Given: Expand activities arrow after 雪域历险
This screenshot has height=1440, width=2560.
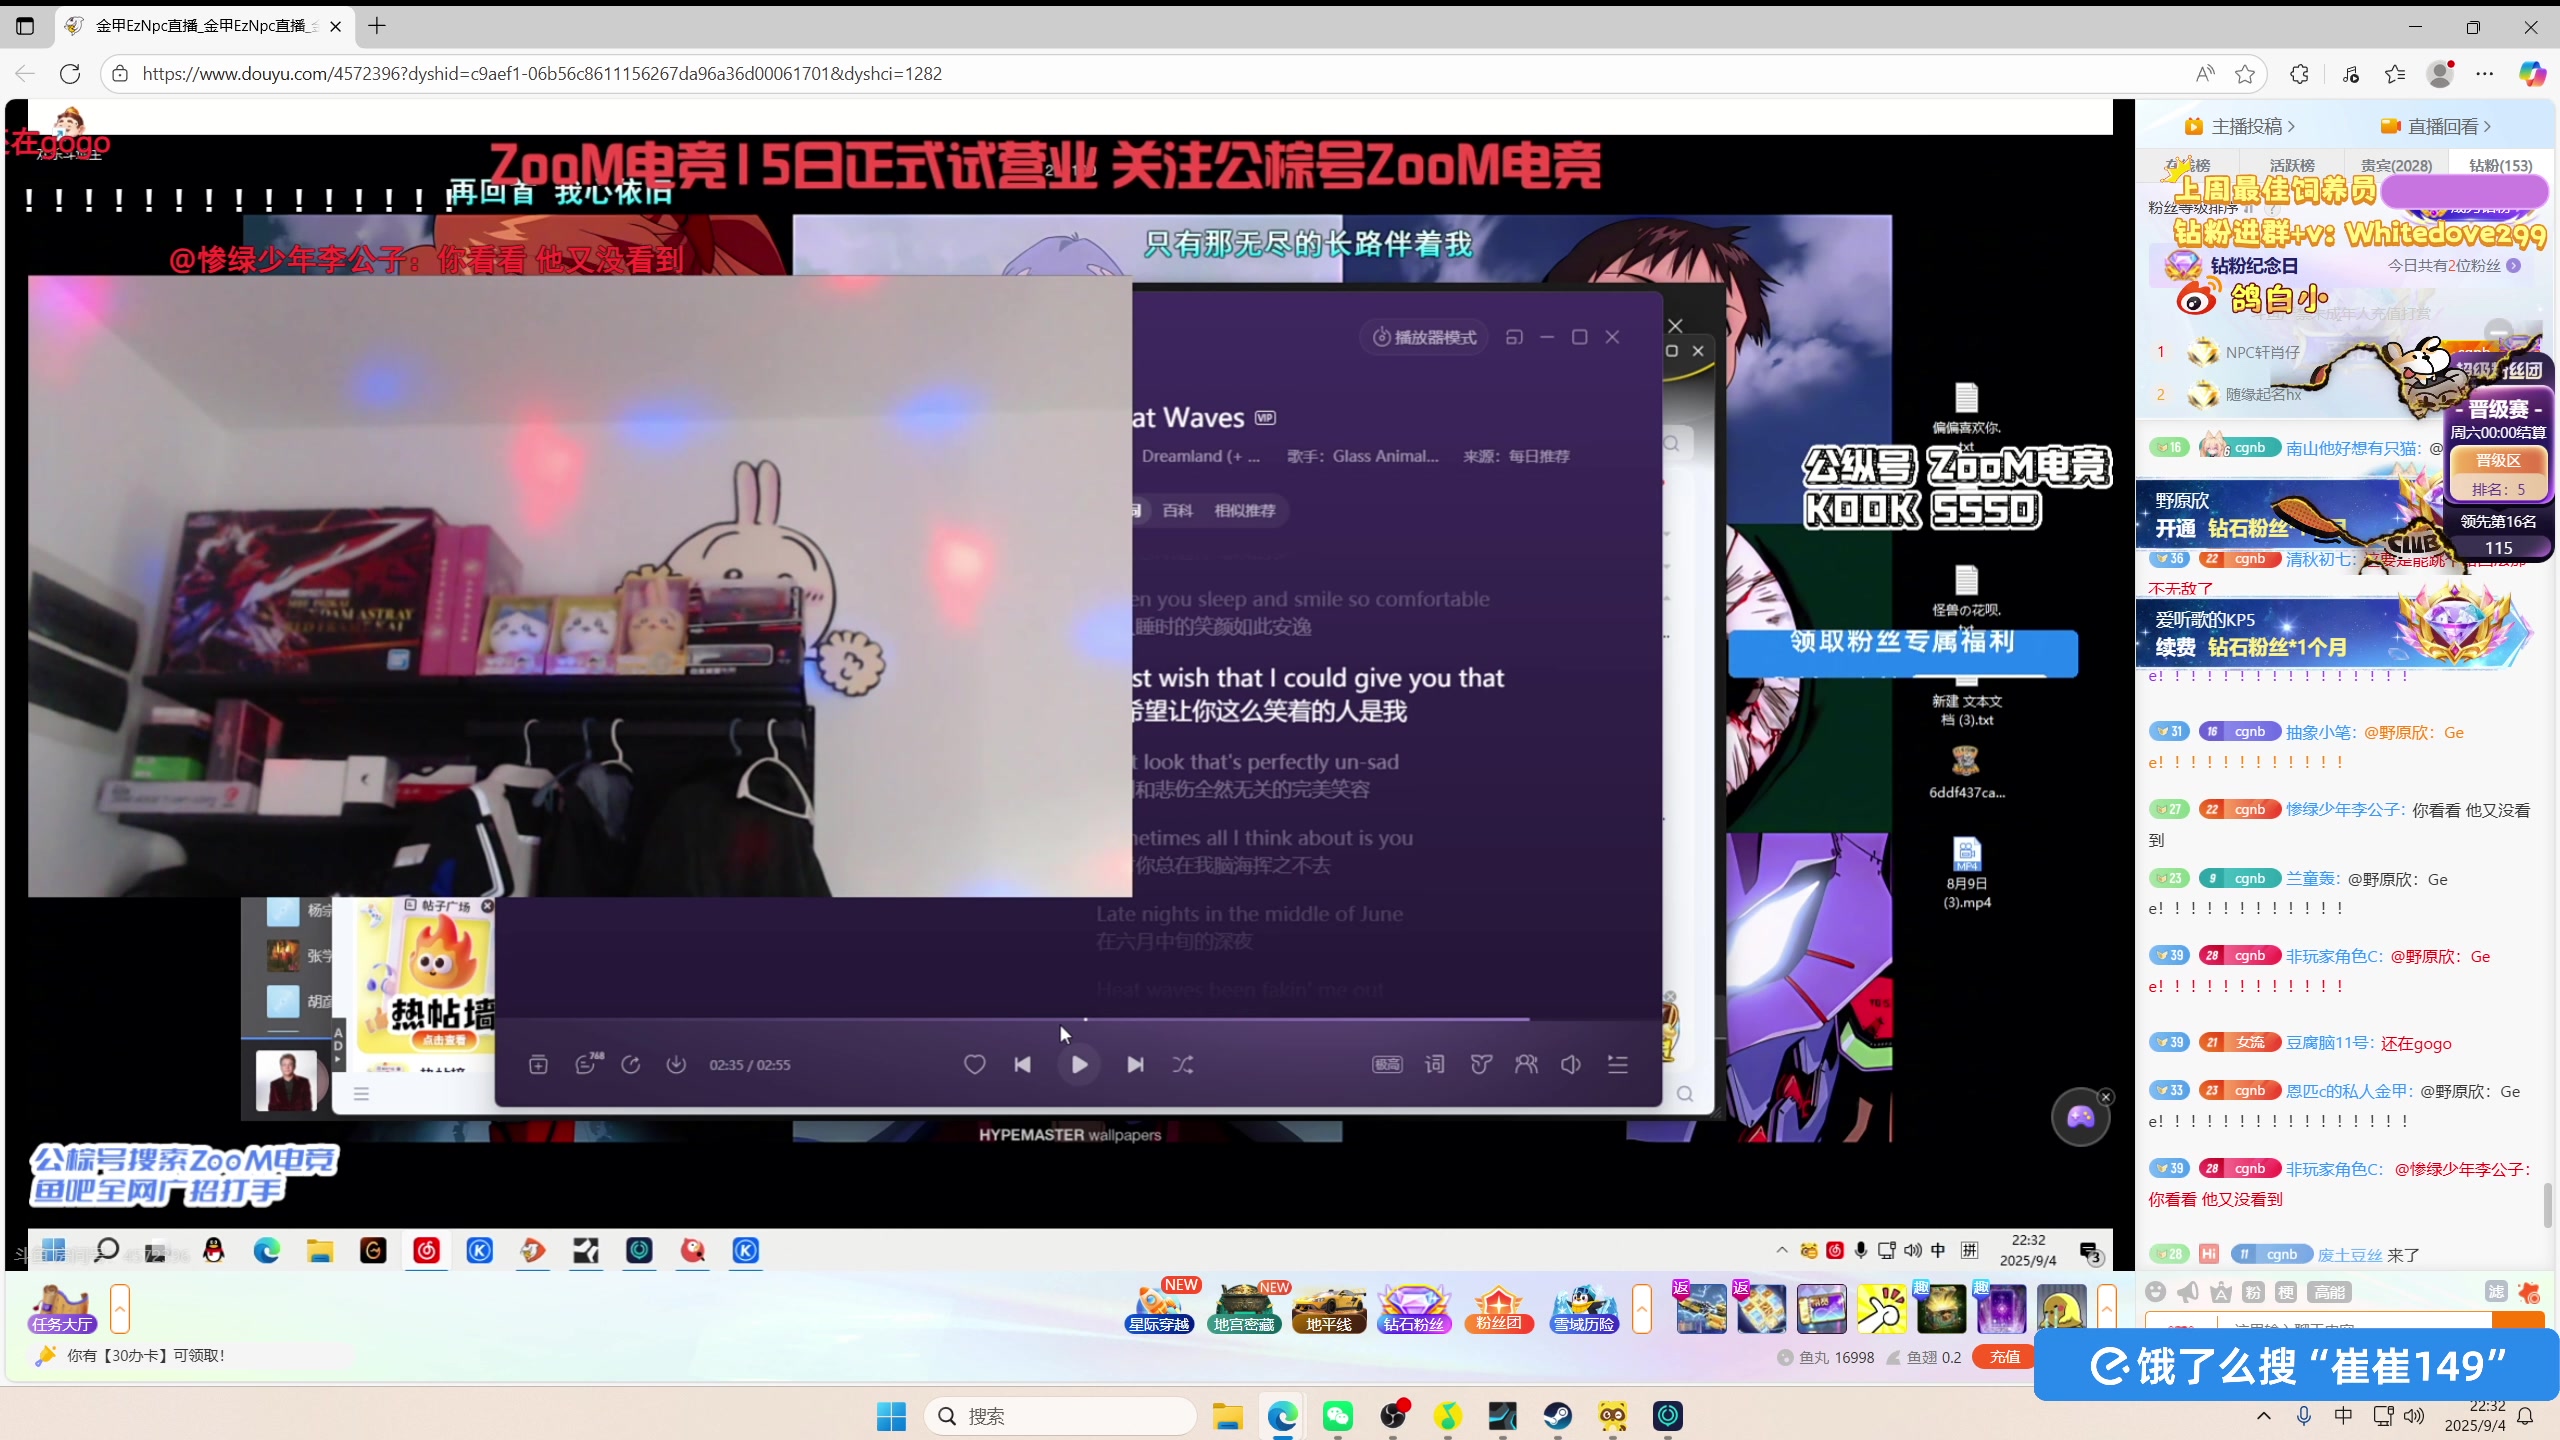Looking at the screenshot, I should pyautogui.click(x=1641, y=1309).
